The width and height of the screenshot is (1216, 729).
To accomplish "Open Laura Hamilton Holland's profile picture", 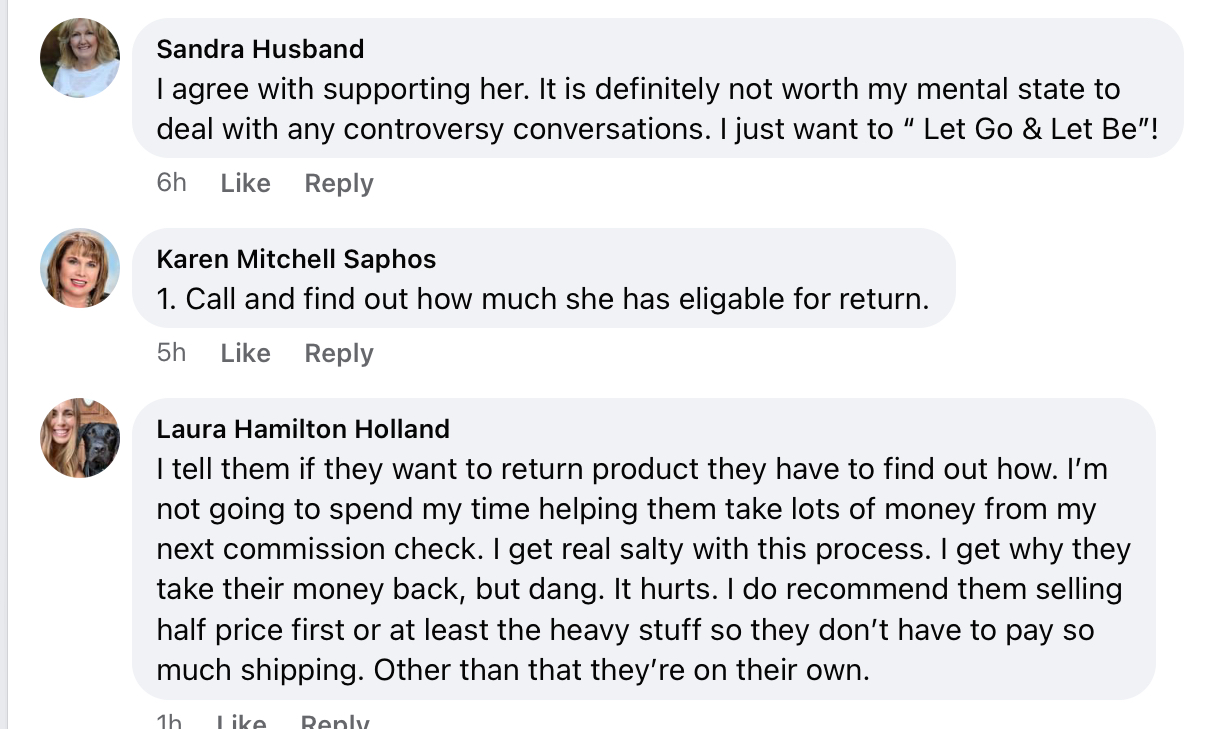I will coord(80,438).
